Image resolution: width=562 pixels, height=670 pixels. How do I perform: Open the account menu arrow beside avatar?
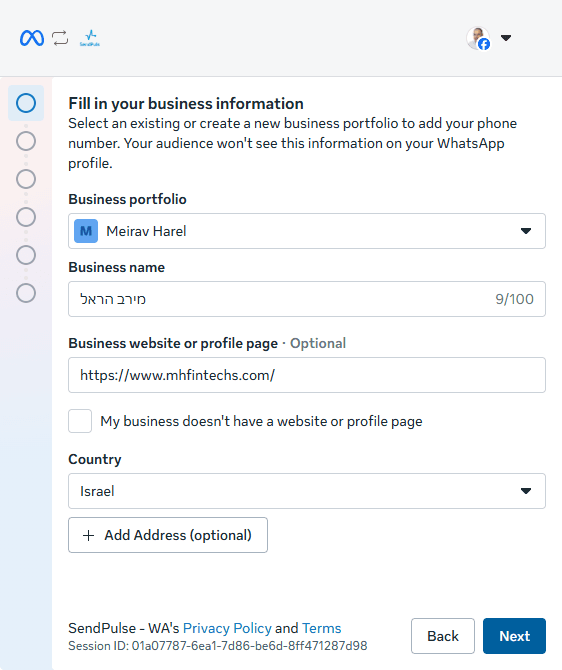[x=506, y=38]
